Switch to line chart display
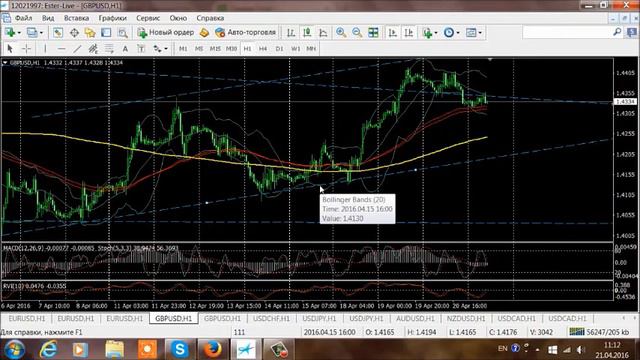This screenshot has height=360, width=640. [323, 33]
